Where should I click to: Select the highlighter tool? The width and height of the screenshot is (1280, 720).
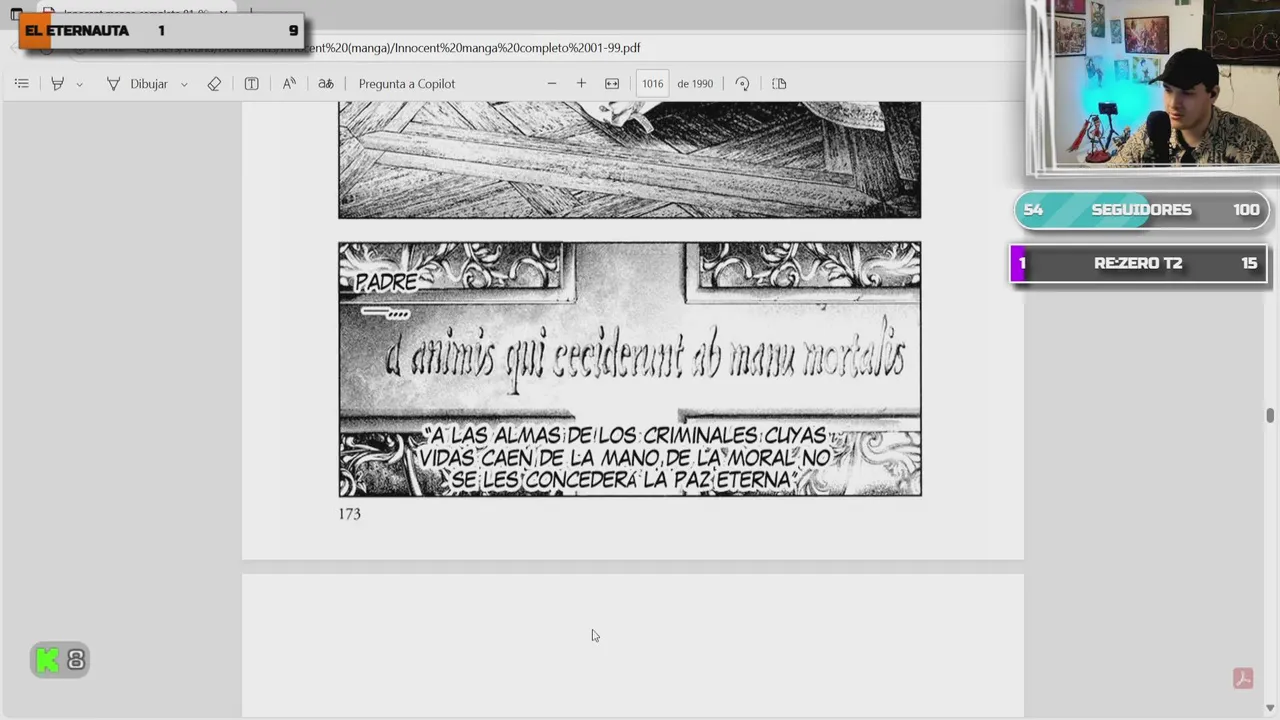coord(57,84)
